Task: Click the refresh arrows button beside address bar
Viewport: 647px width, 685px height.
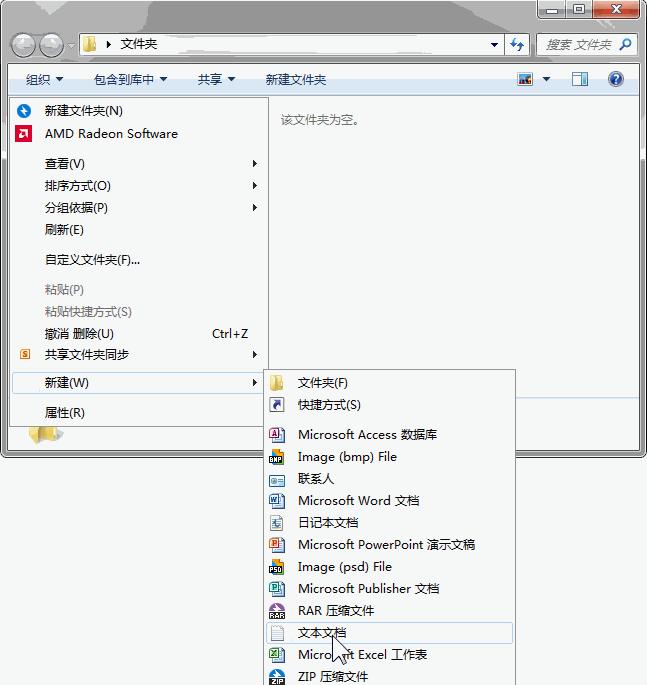Action: [x=517, y=45]
